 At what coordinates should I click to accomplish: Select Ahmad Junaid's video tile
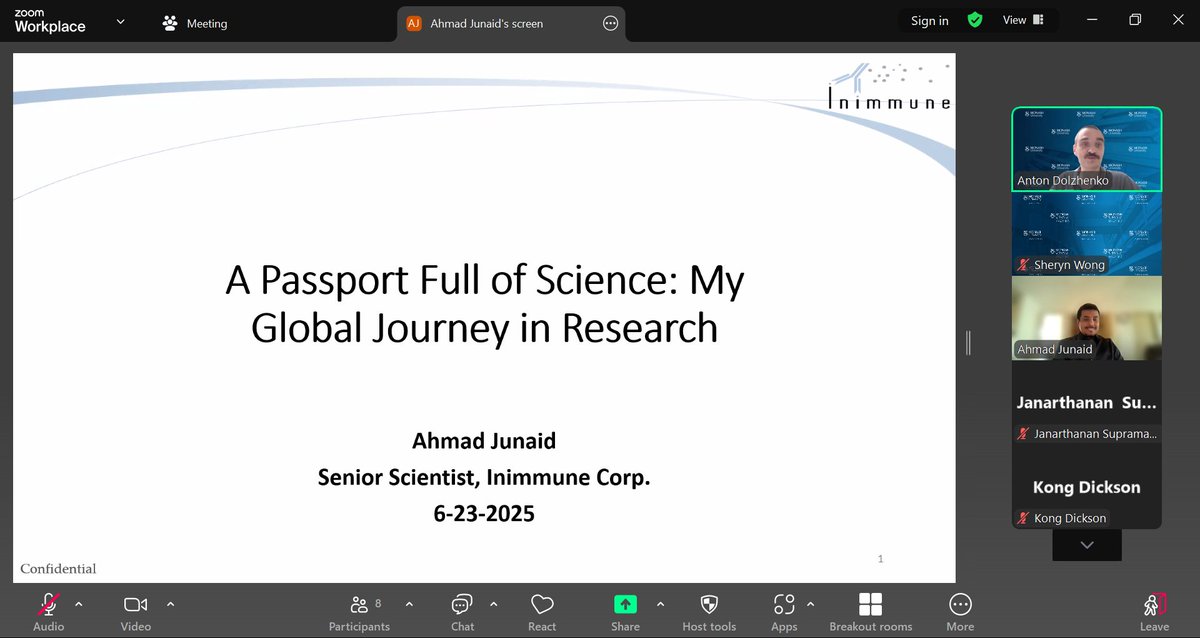(1087, 318)
